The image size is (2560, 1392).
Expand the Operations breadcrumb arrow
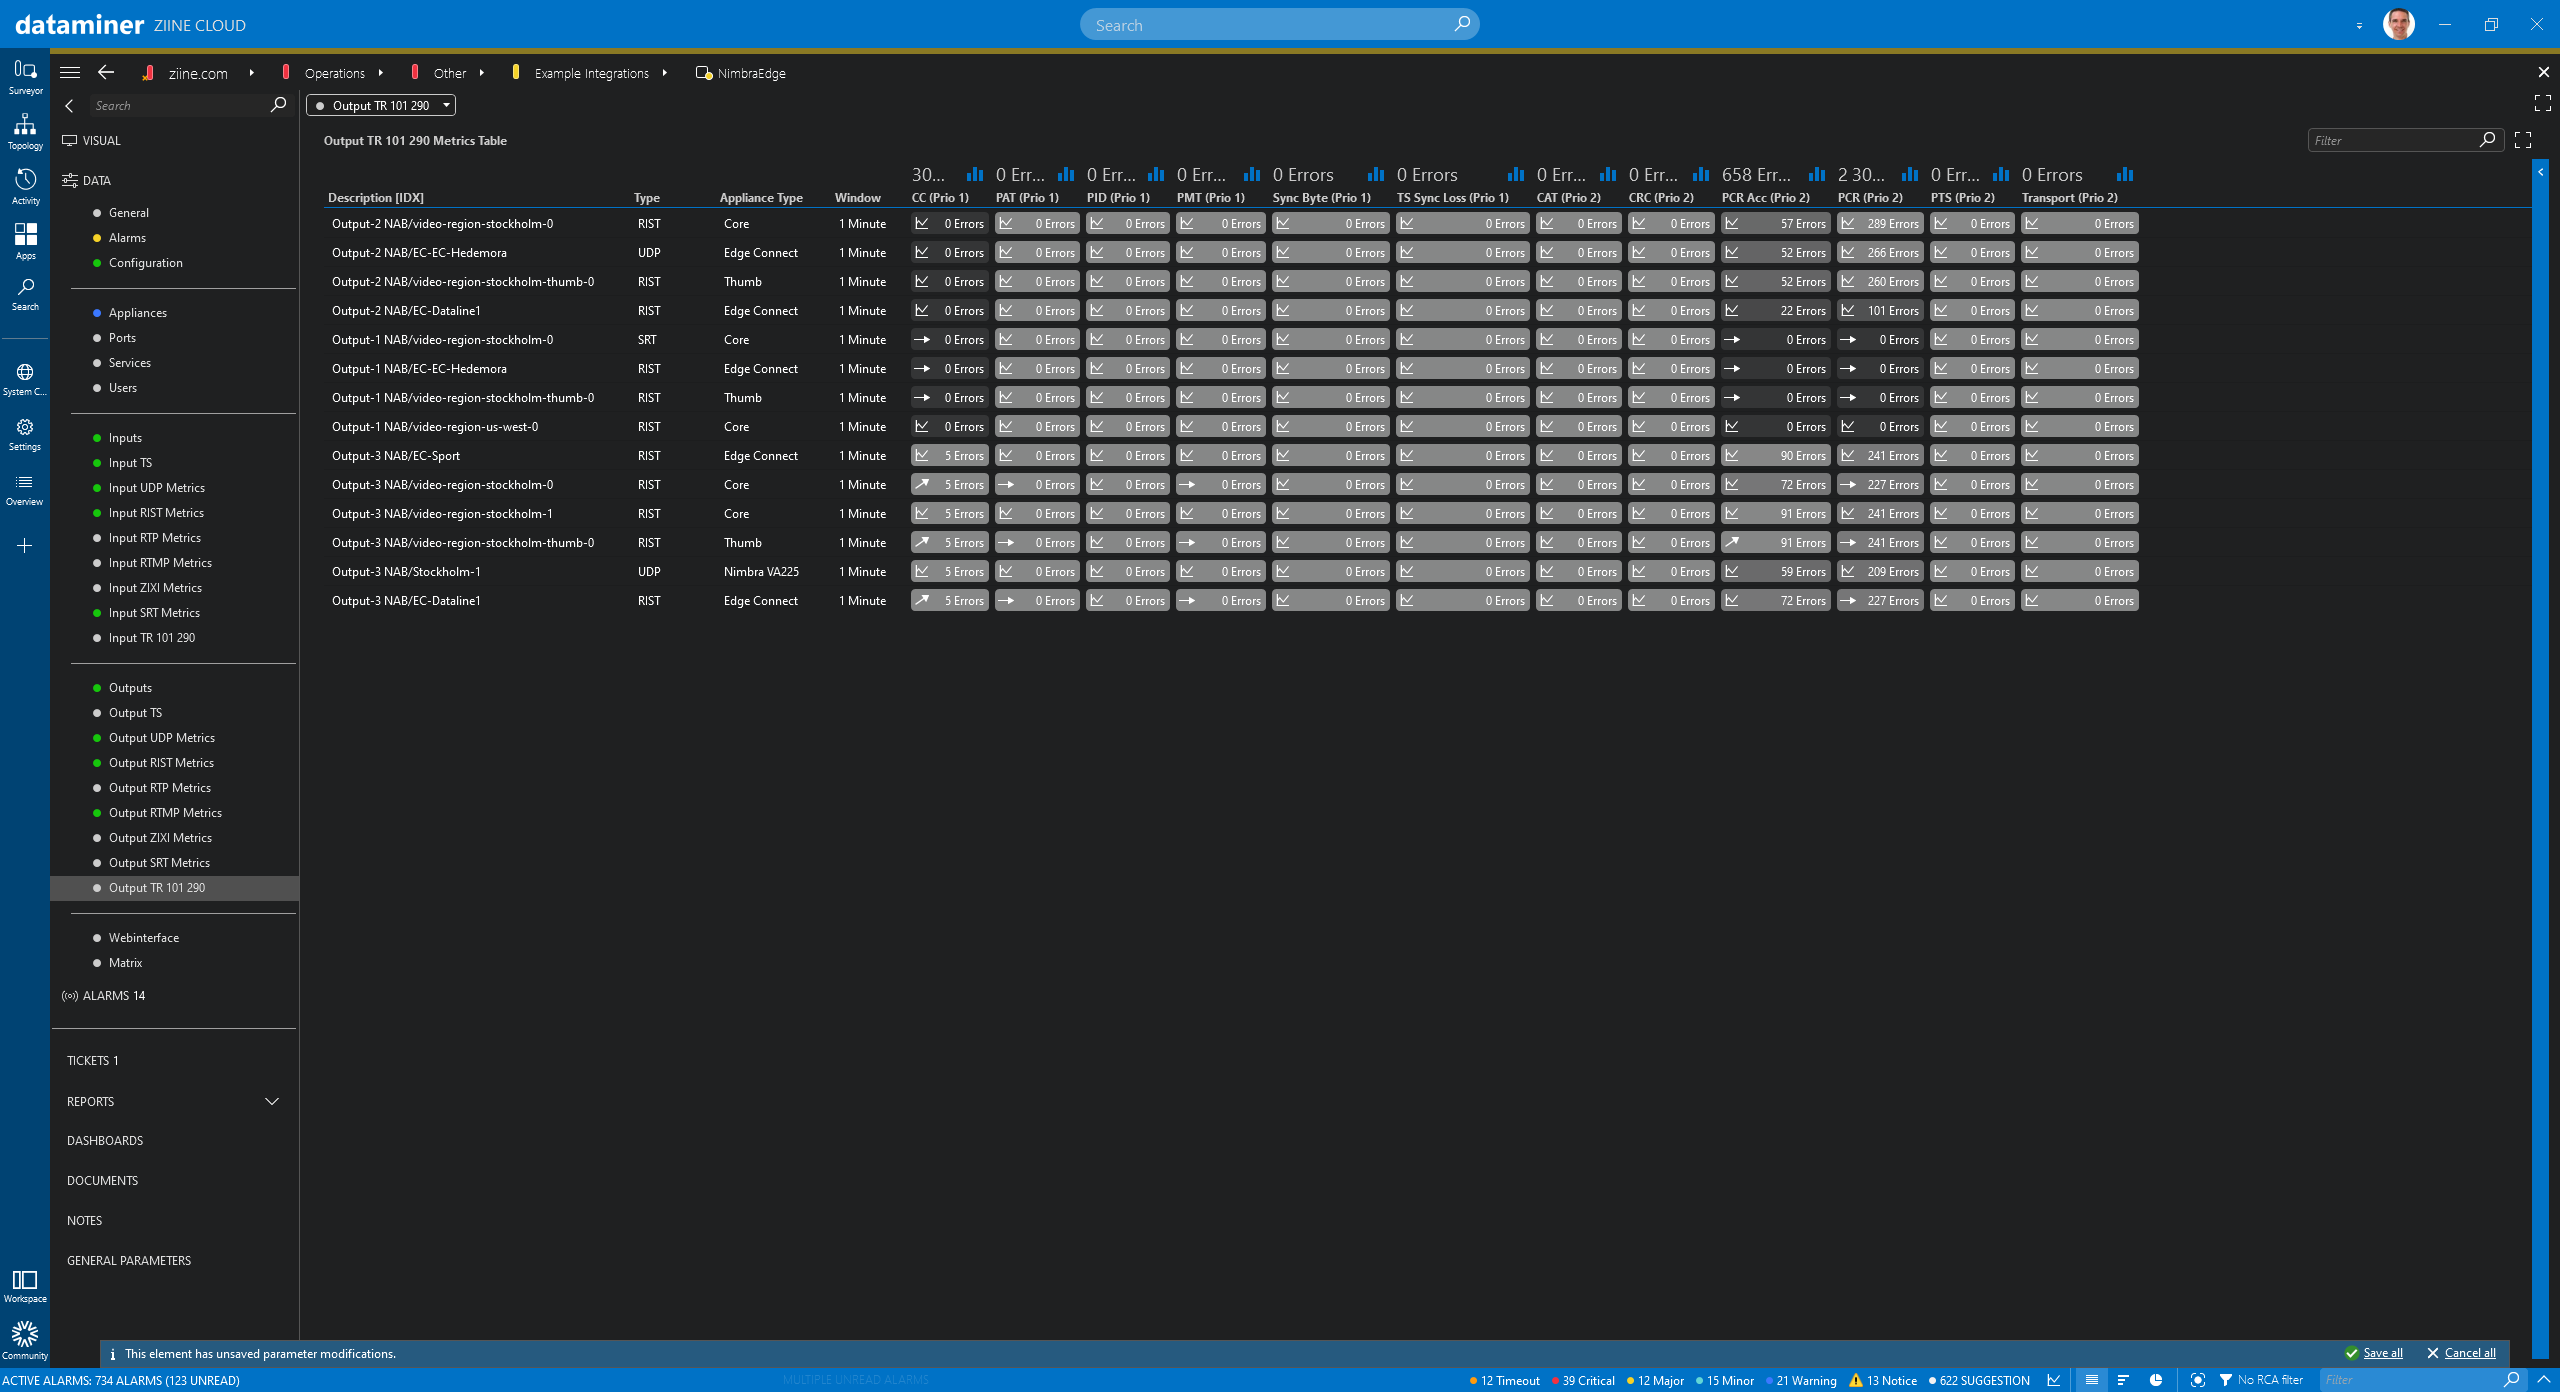click(x=381, y=73)
